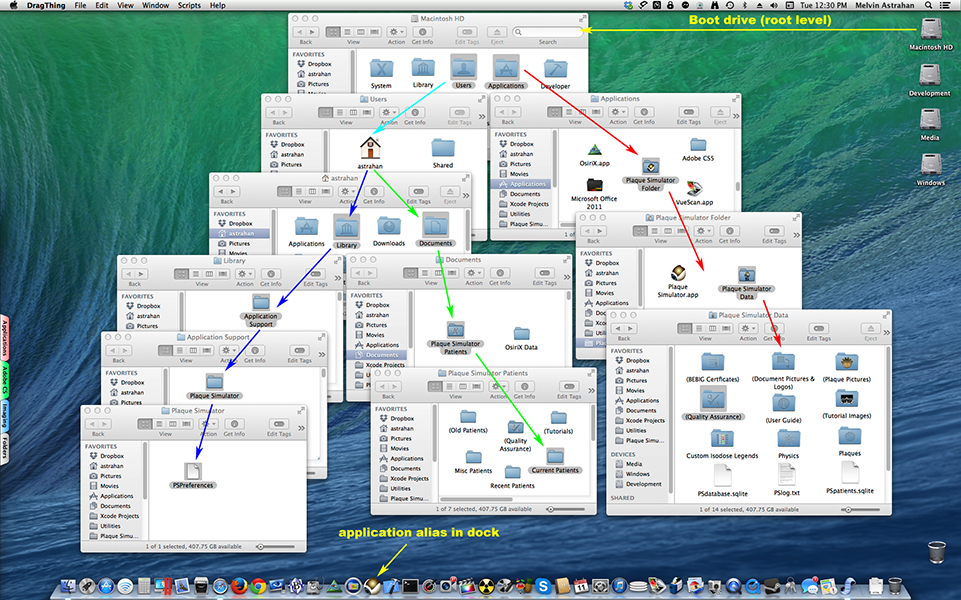
Task: Launch VueScan.app in Applications window
Action: 694,189
